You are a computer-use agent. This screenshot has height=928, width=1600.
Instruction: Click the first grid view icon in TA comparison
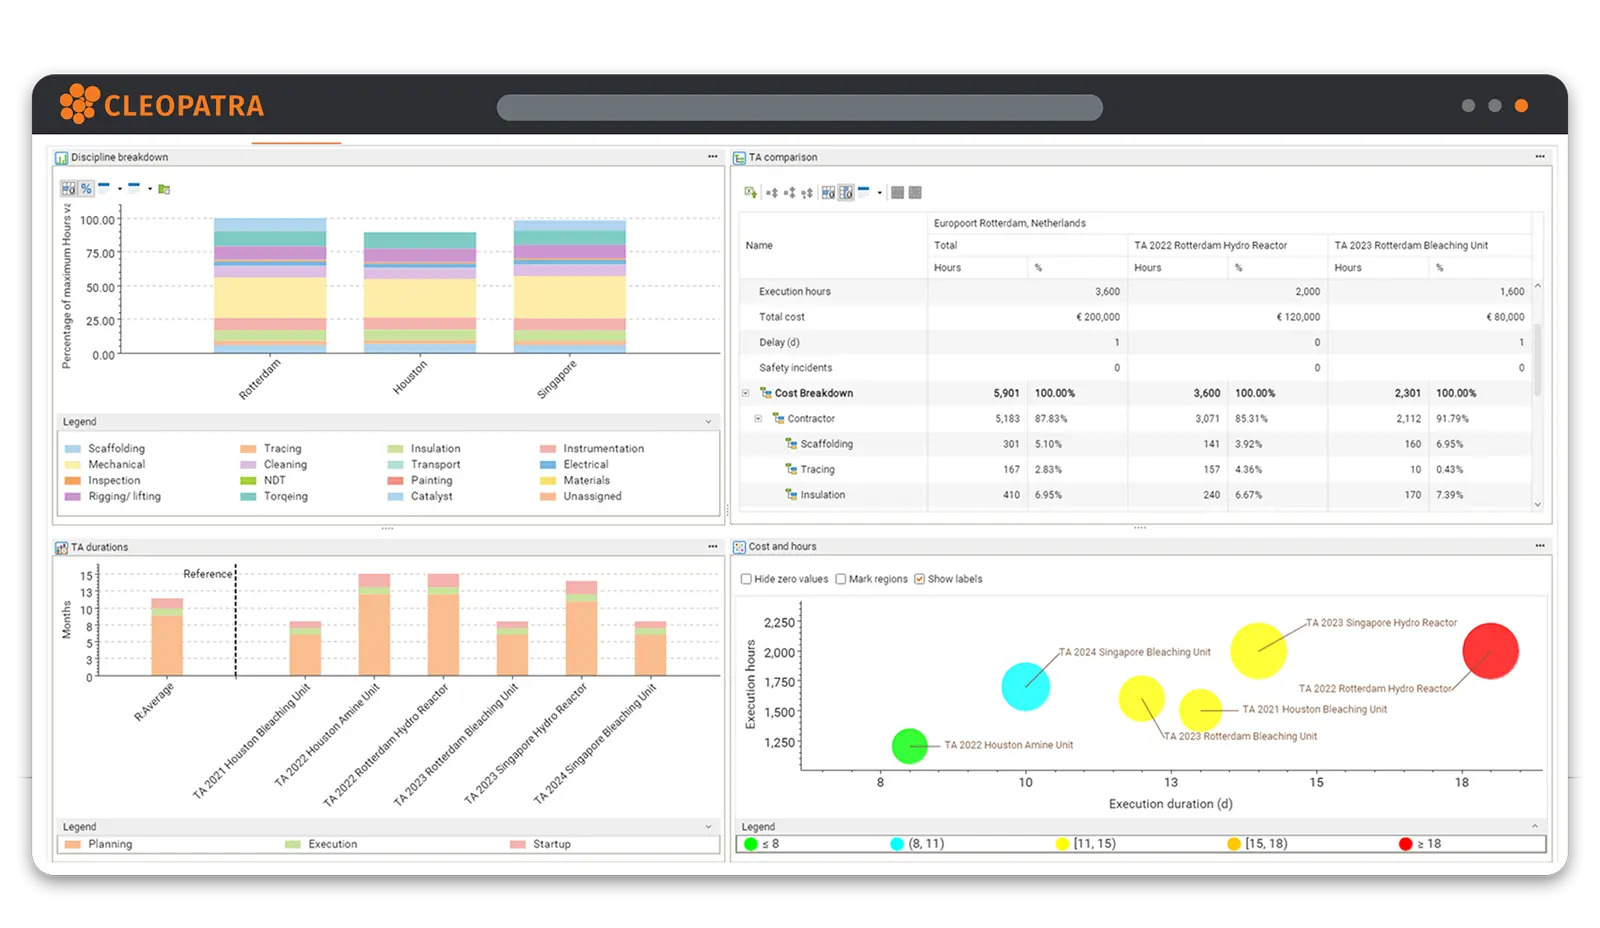click(897, 192)
